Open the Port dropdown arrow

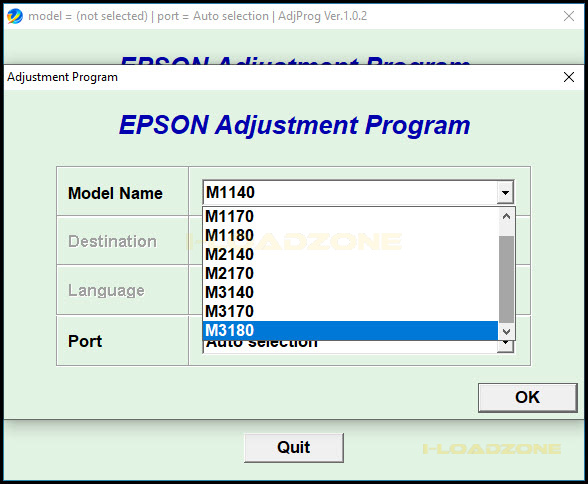click(x=505, y=346)
